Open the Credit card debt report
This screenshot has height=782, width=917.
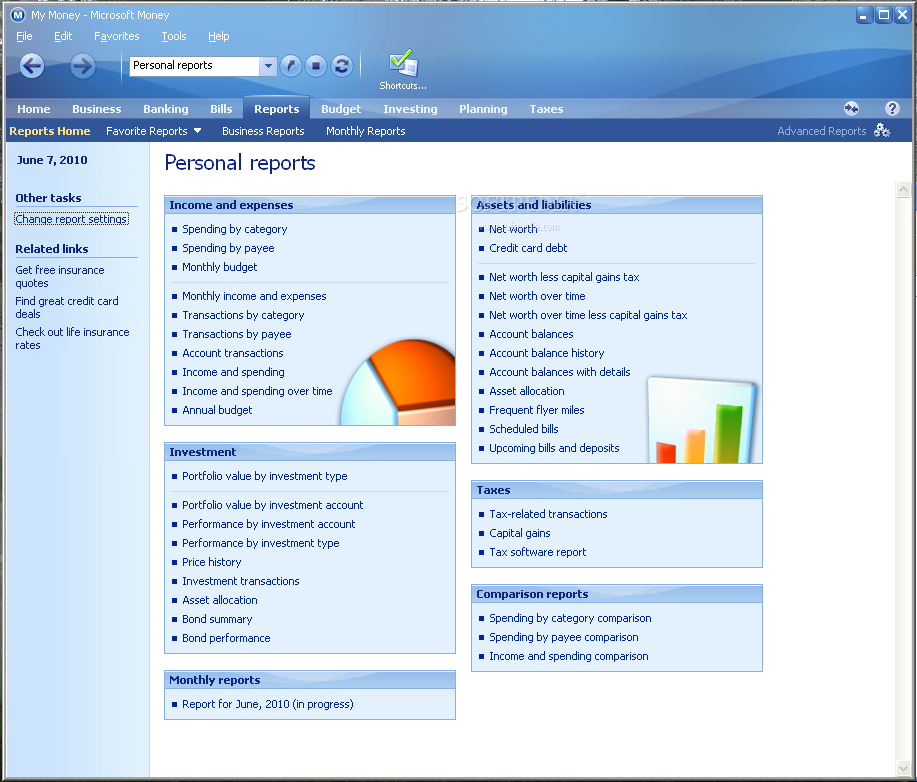click(x=528, y=248)
